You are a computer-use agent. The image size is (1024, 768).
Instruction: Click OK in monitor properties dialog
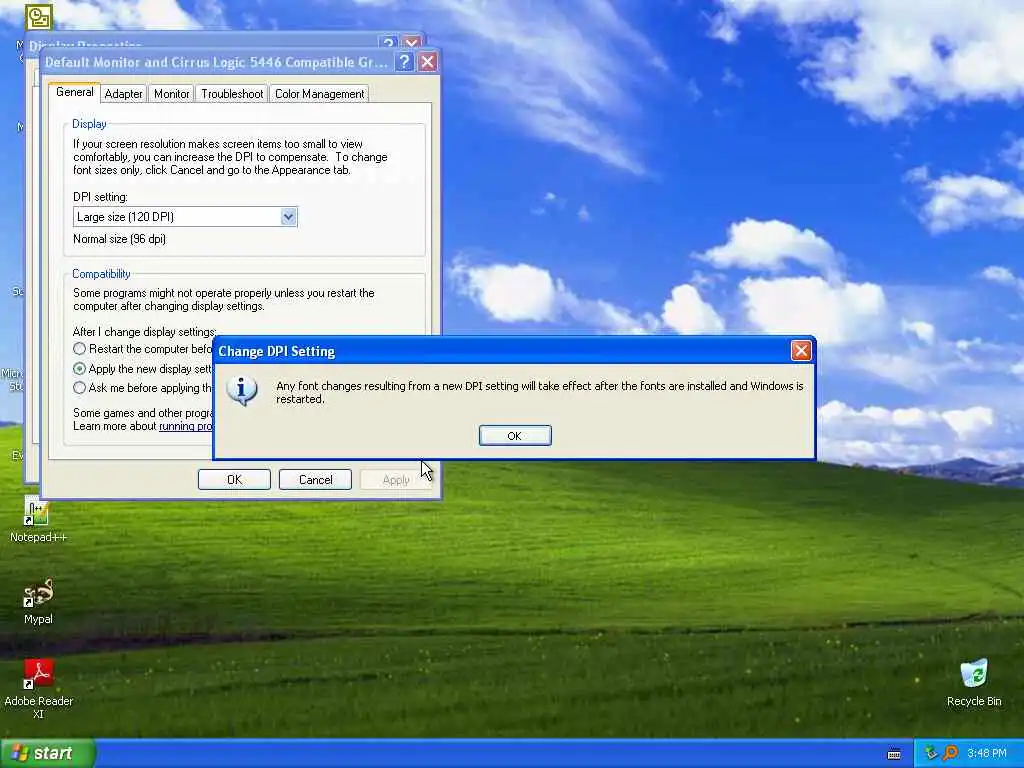(234, 480)
